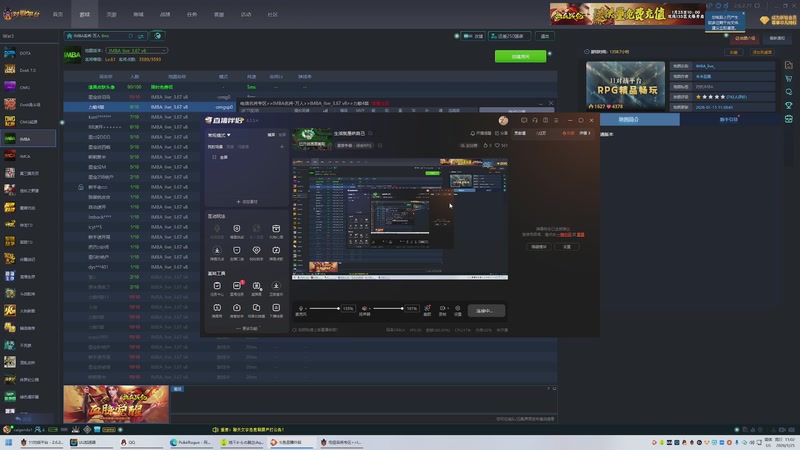Open the trophy icon on the right edge
This screenshot has height=450, width=800.
789,106
